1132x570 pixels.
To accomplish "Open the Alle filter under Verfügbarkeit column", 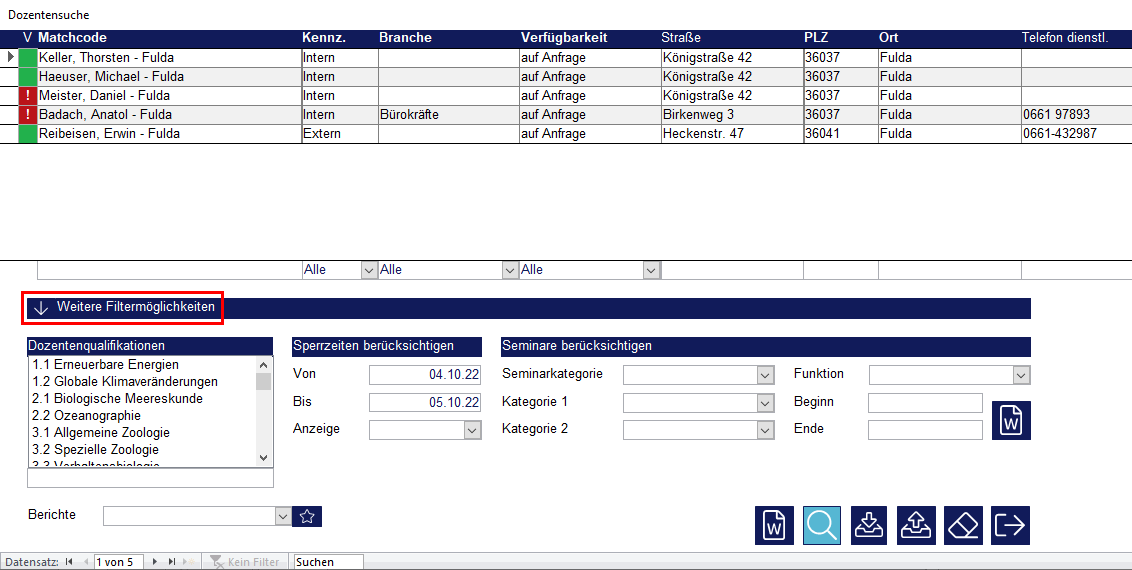I will coord(651,270).
